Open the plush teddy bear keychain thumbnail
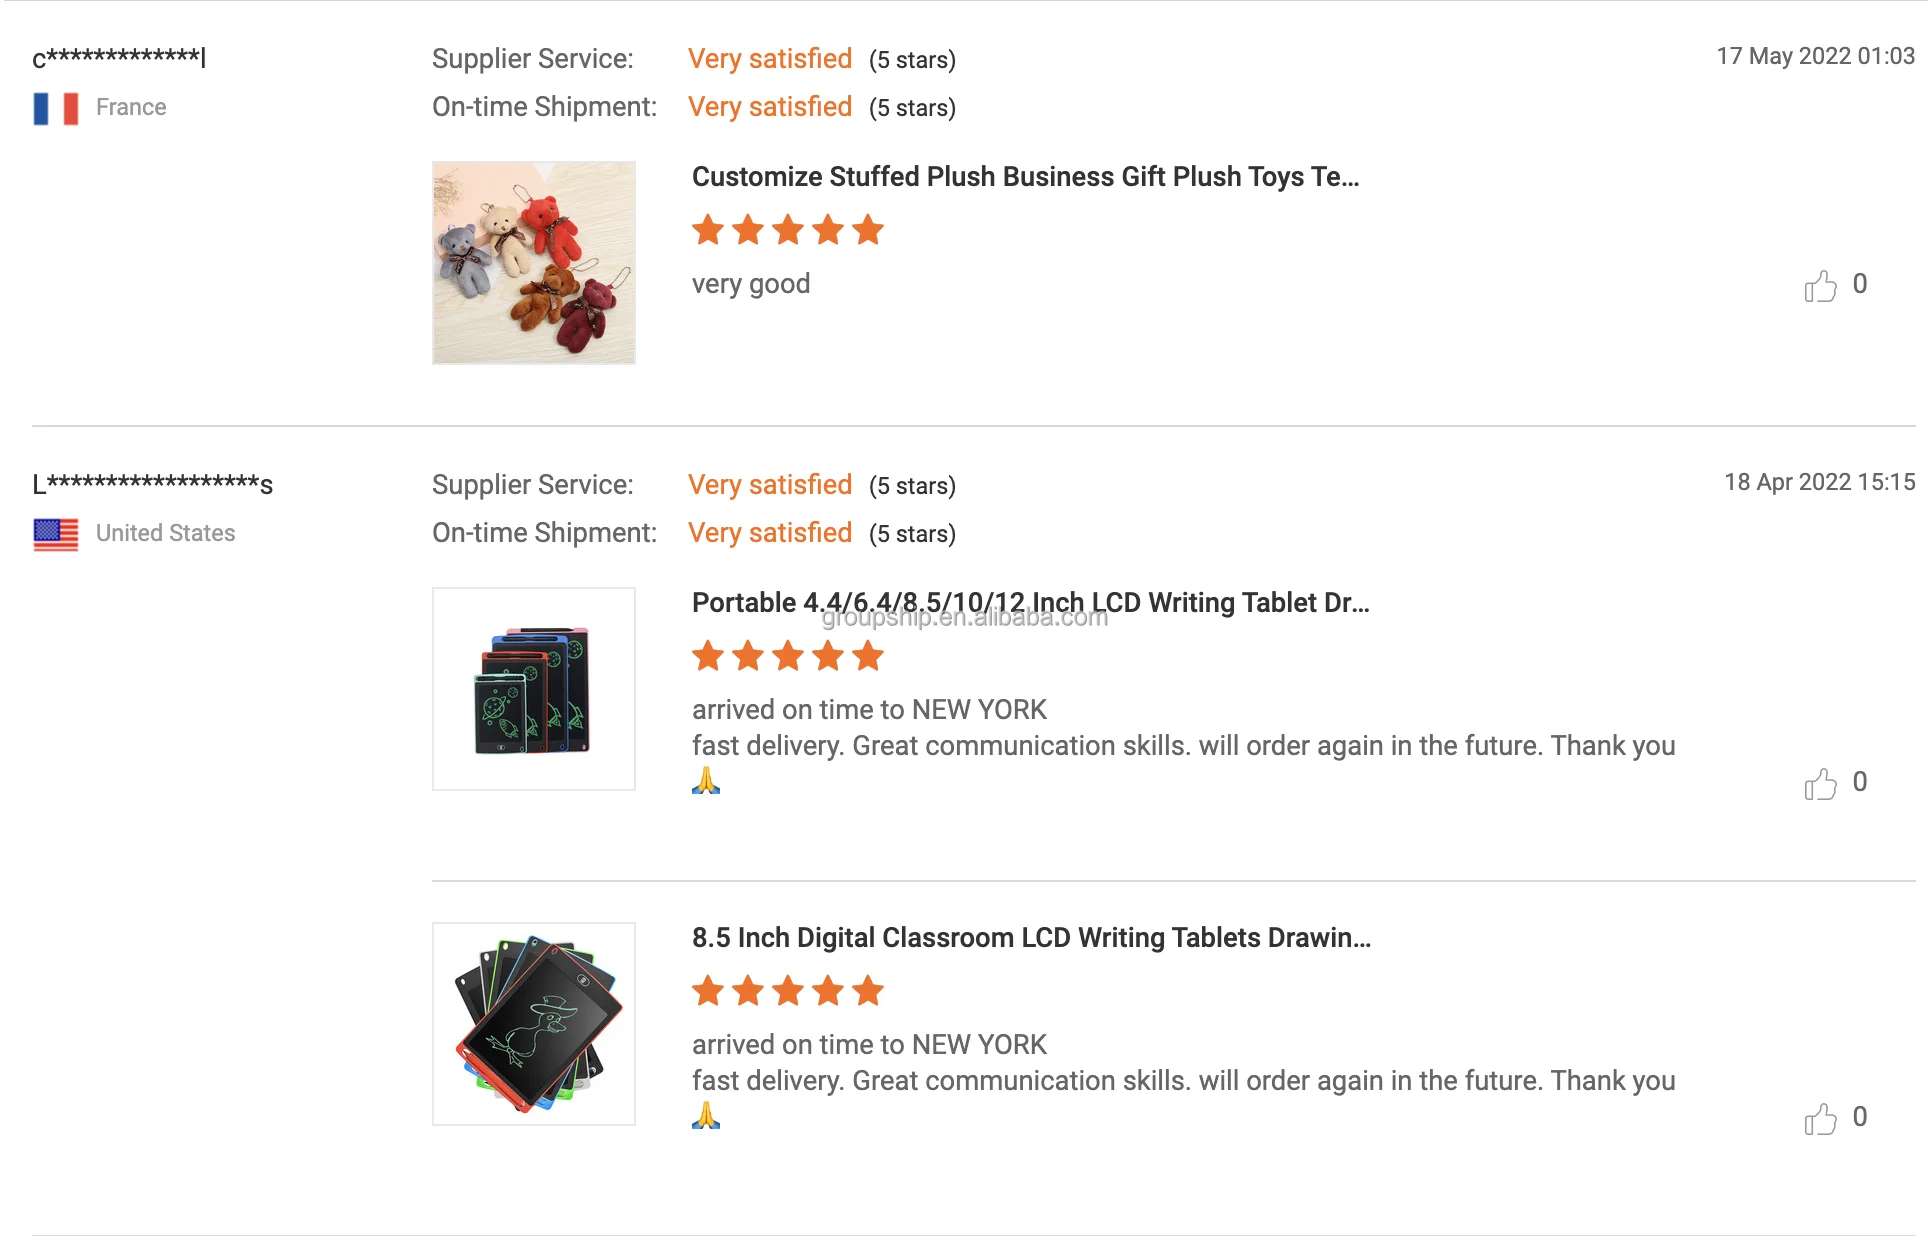 pos(534,263)
